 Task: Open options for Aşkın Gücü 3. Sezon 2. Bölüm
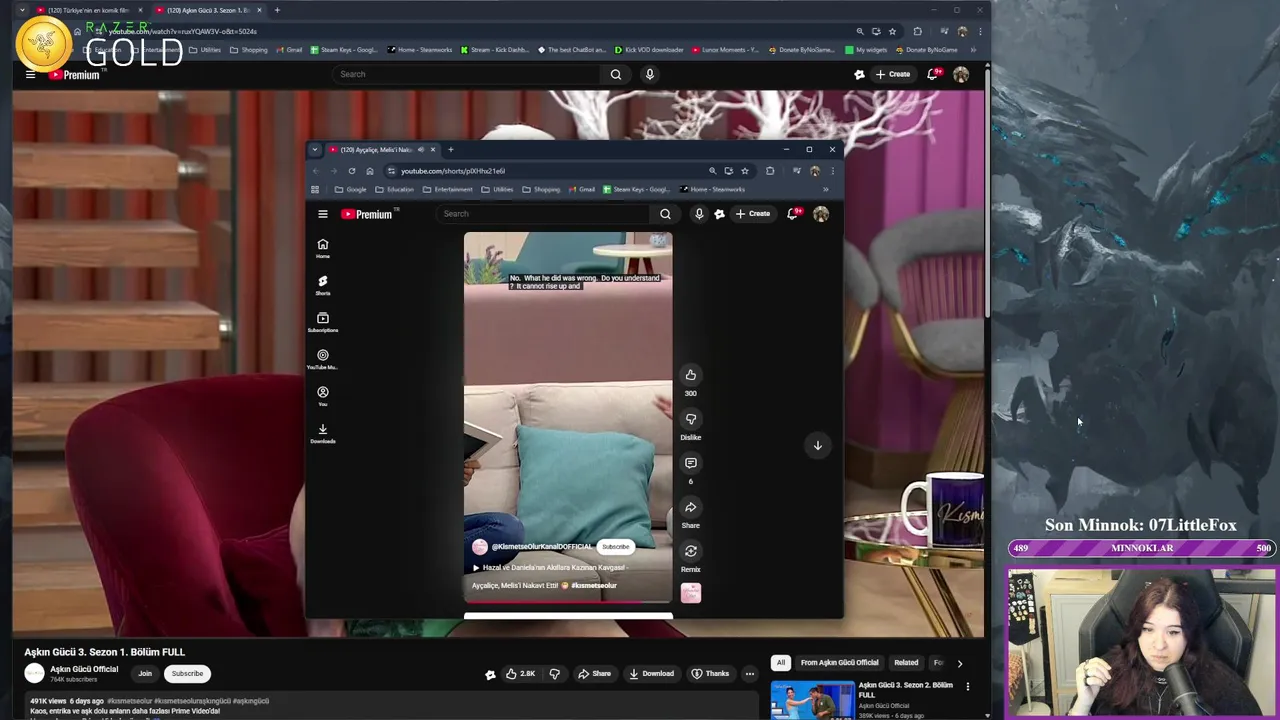967,686
